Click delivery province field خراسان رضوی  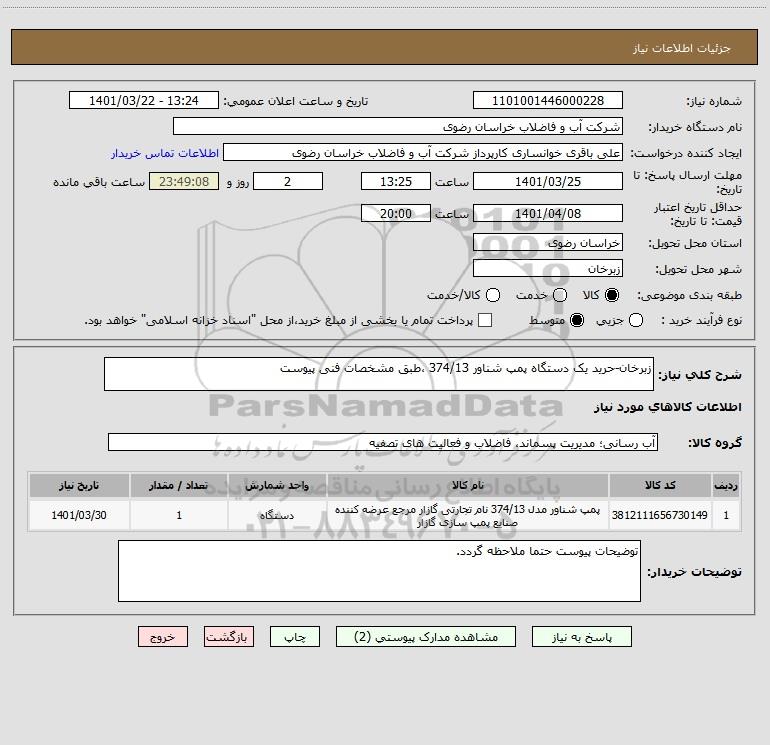[x=548, y=243]
